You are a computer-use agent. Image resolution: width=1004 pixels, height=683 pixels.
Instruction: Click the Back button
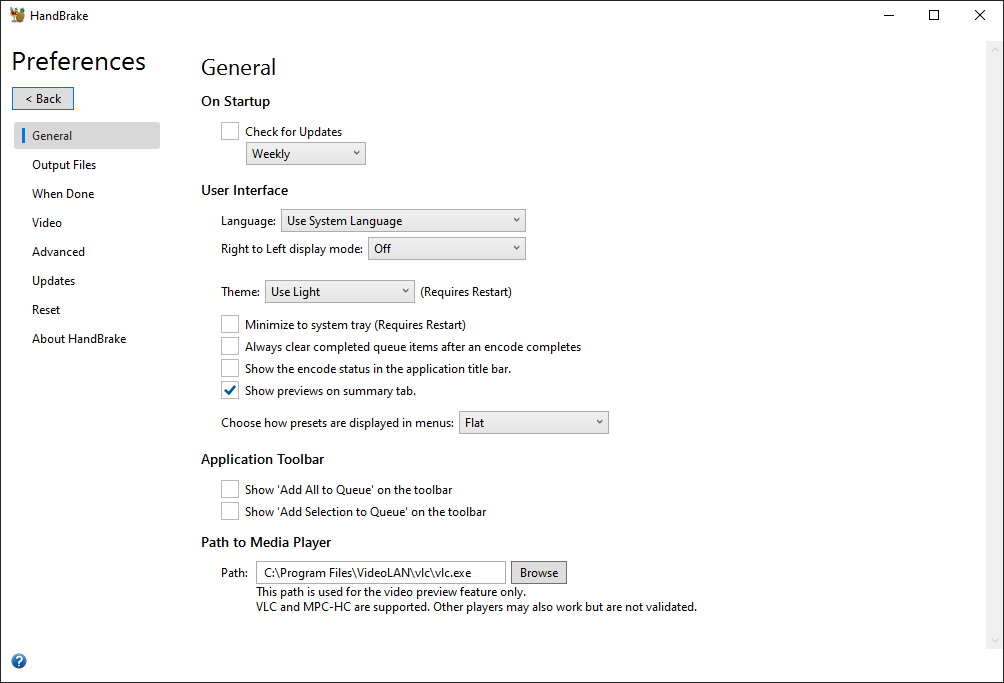tap(43, 99)
